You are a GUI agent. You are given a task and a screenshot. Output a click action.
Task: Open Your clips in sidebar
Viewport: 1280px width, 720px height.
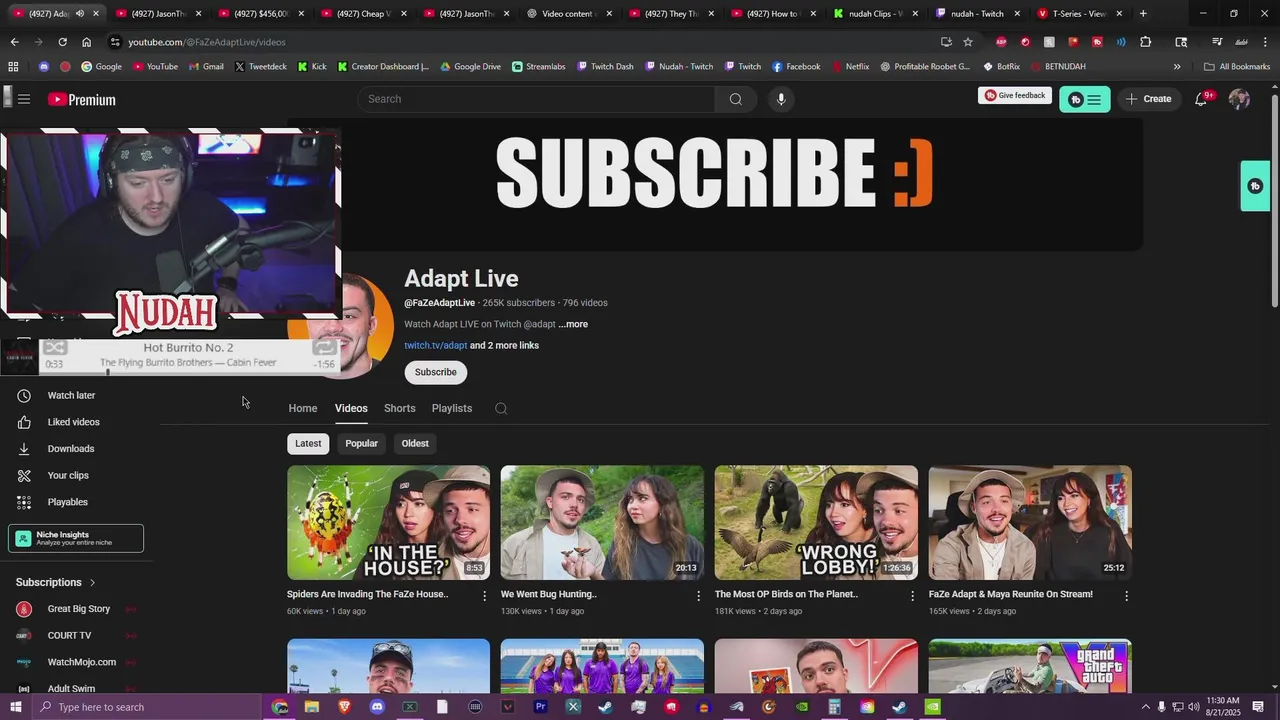68,476
